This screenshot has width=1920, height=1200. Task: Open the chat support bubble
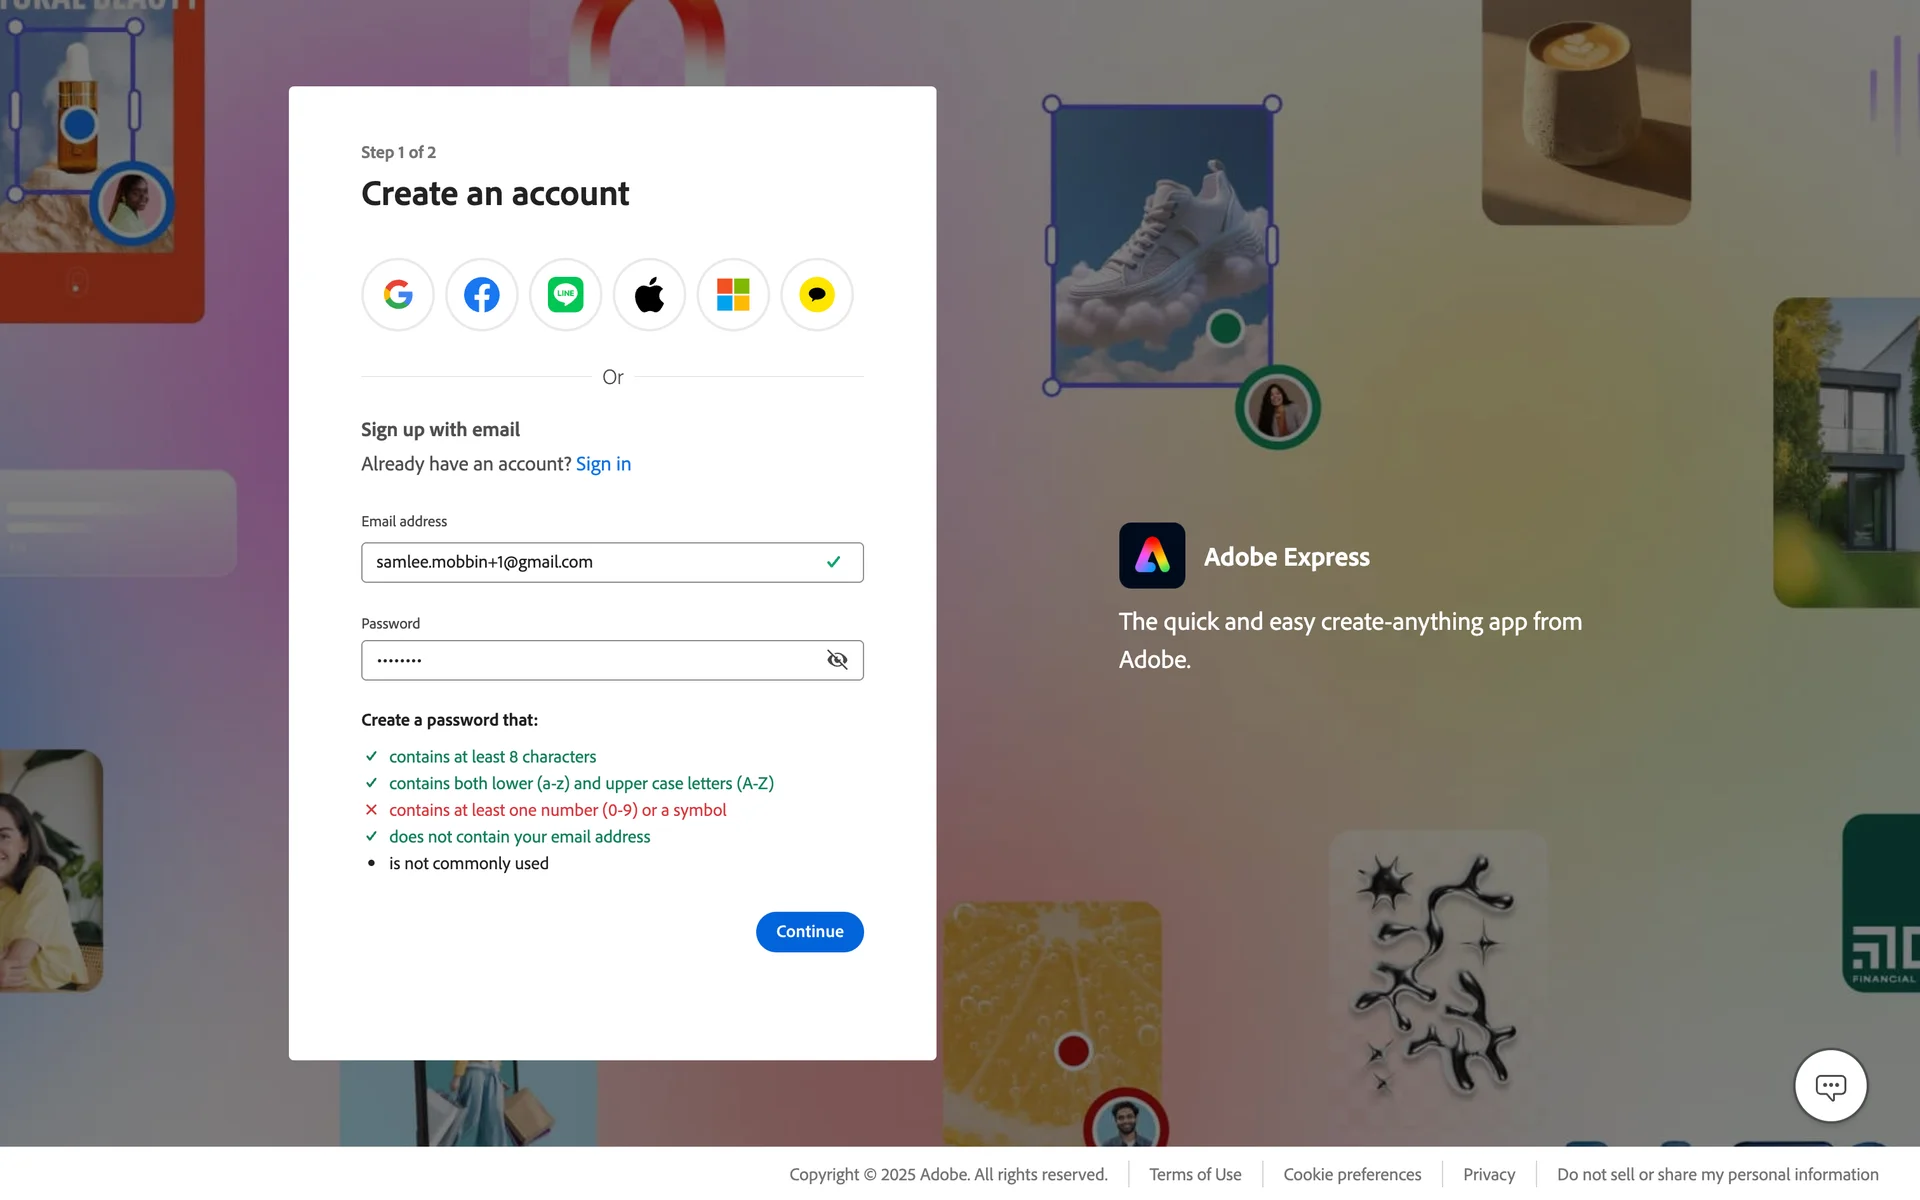click(1830, 1086)
